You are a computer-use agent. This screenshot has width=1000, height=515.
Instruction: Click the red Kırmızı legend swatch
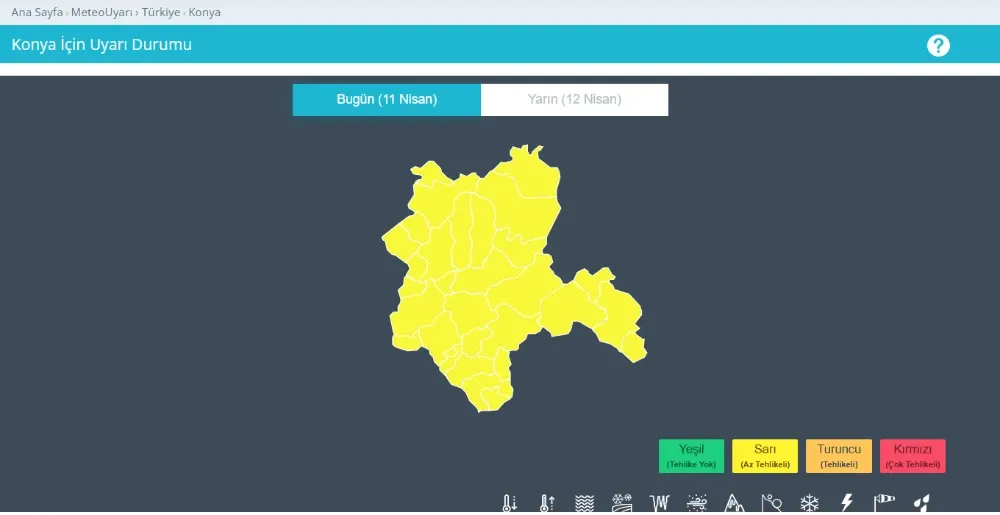[x=912, y=456]
